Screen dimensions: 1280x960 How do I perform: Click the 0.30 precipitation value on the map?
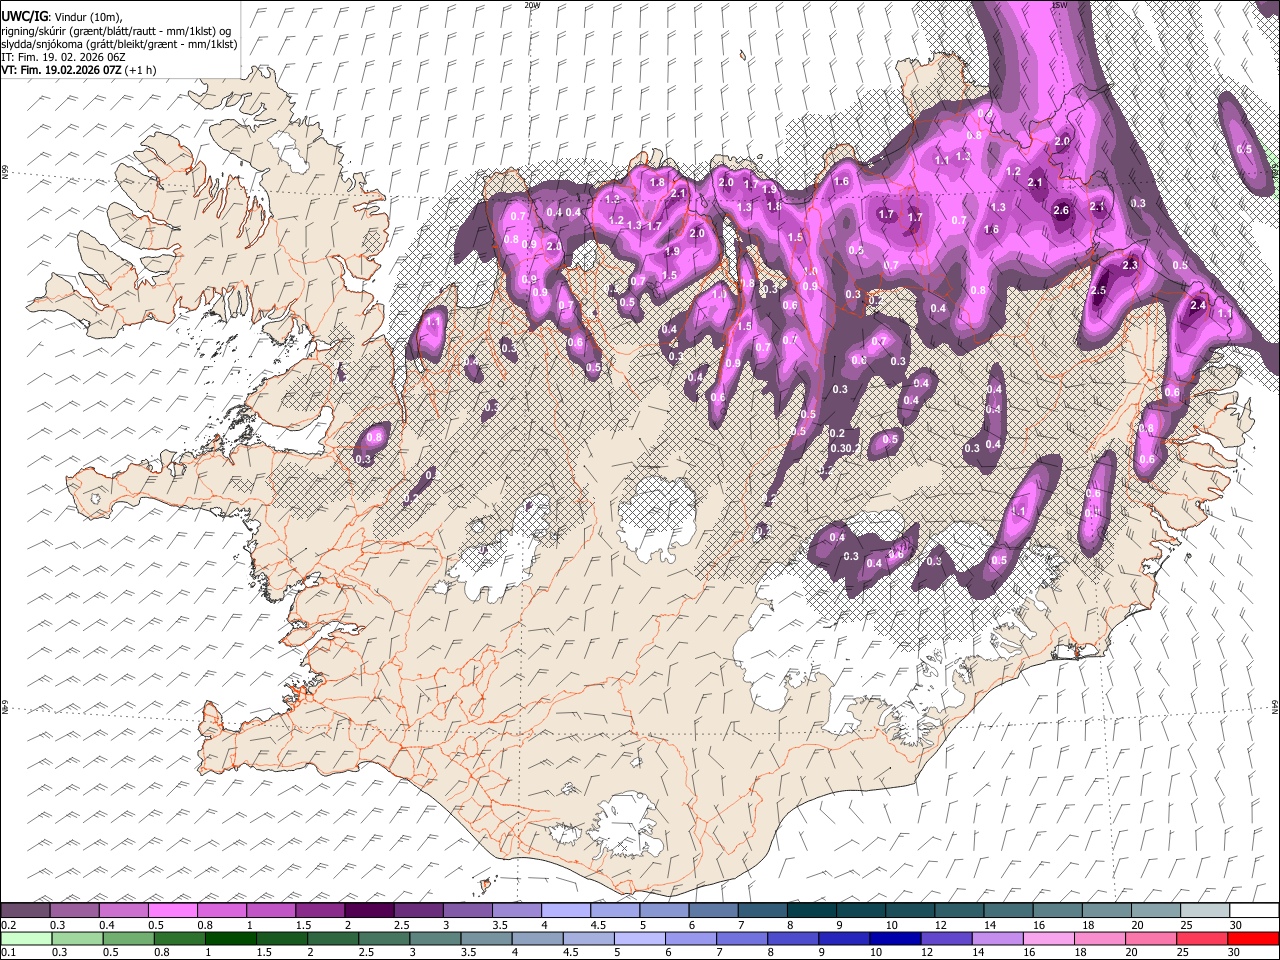(840, 448)
